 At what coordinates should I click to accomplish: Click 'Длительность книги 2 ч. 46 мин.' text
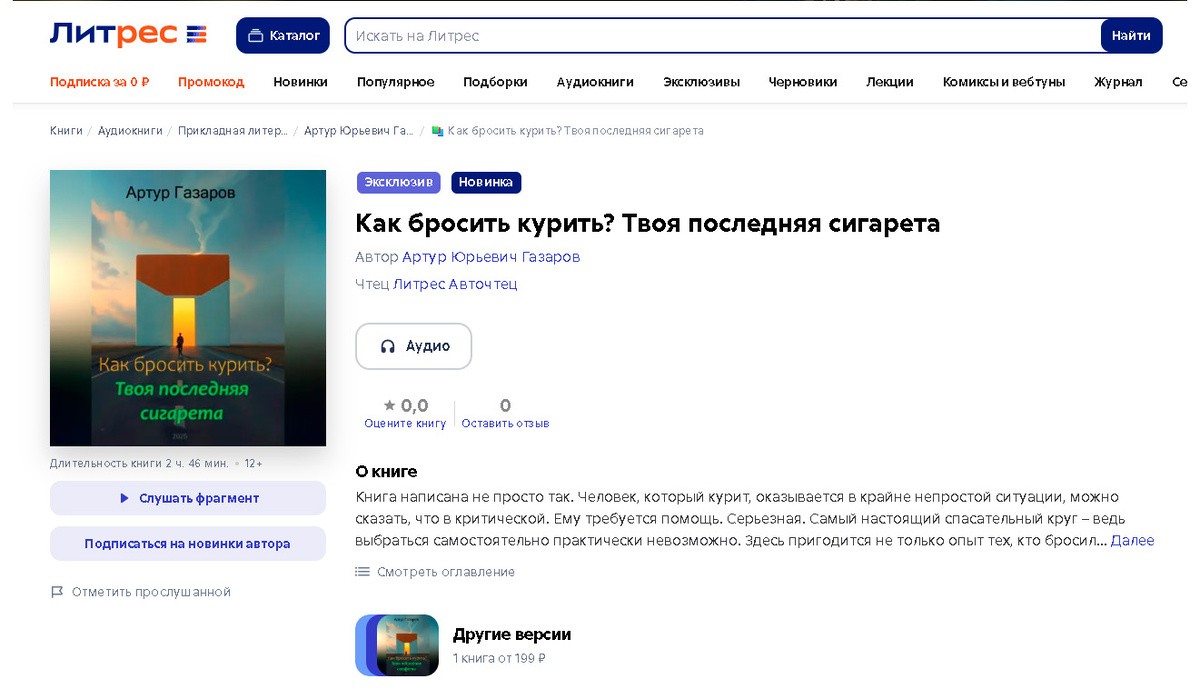click(x=141, y=464)
